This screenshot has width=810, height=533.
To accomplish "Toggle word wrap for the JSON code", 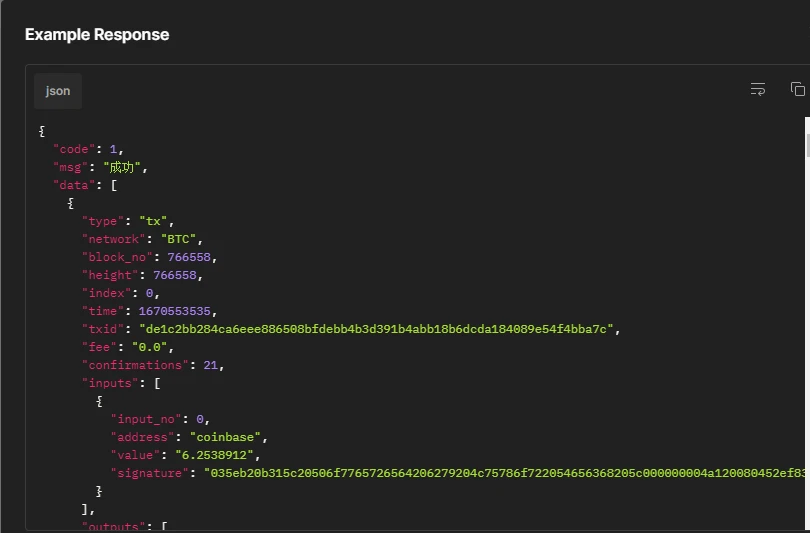I will coord(758,90).
